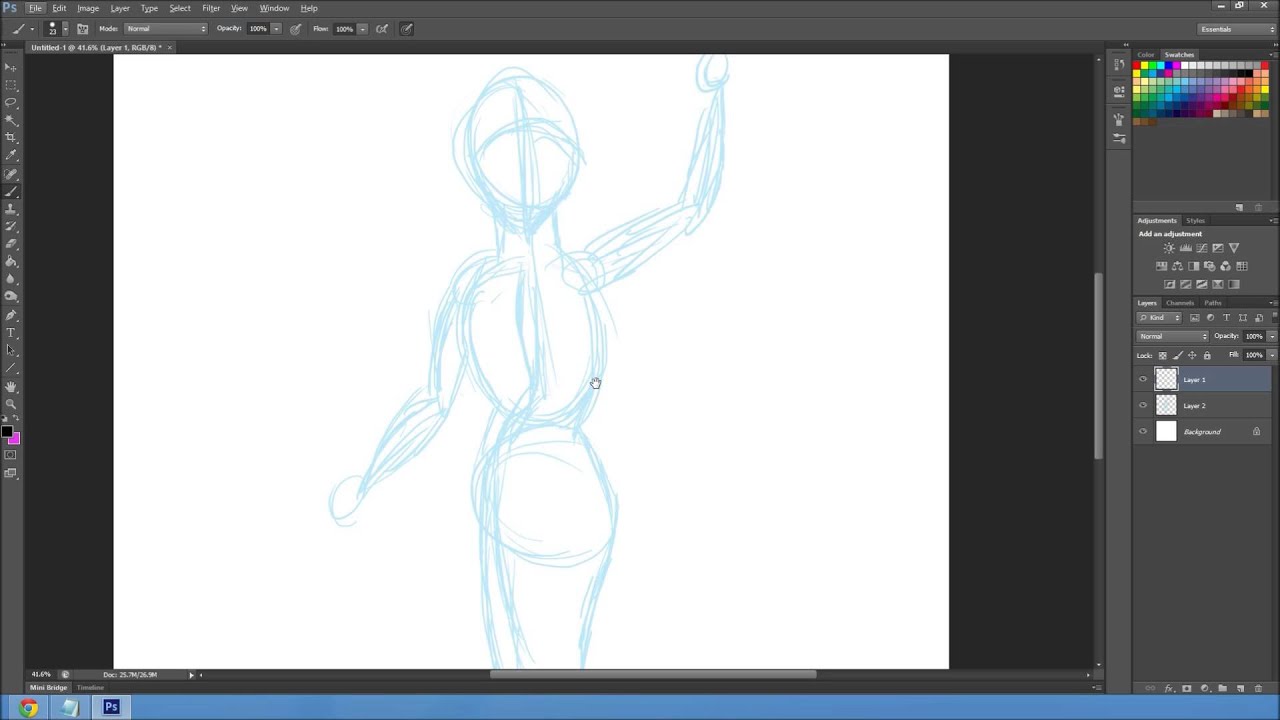The height and width of the screenshot is (720, 1280).
Task: Switch to the Styles tab
Action: (1196, 221)
